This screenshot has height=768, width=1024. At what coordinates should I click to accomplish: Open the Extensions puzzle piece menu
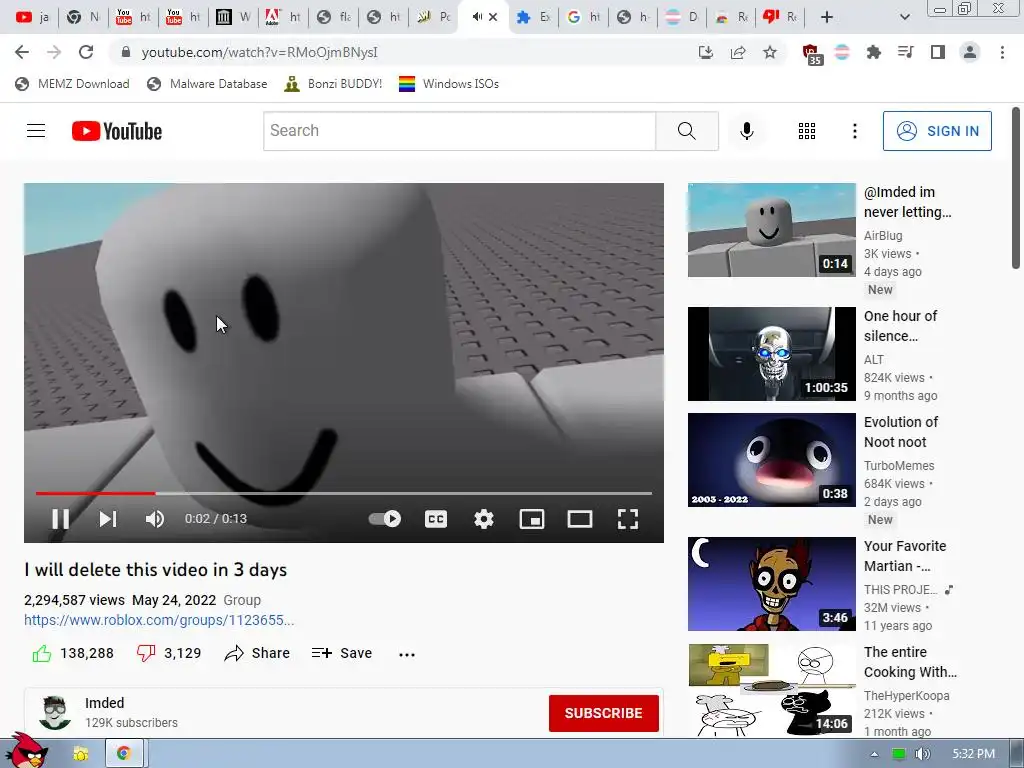point(873,52)
